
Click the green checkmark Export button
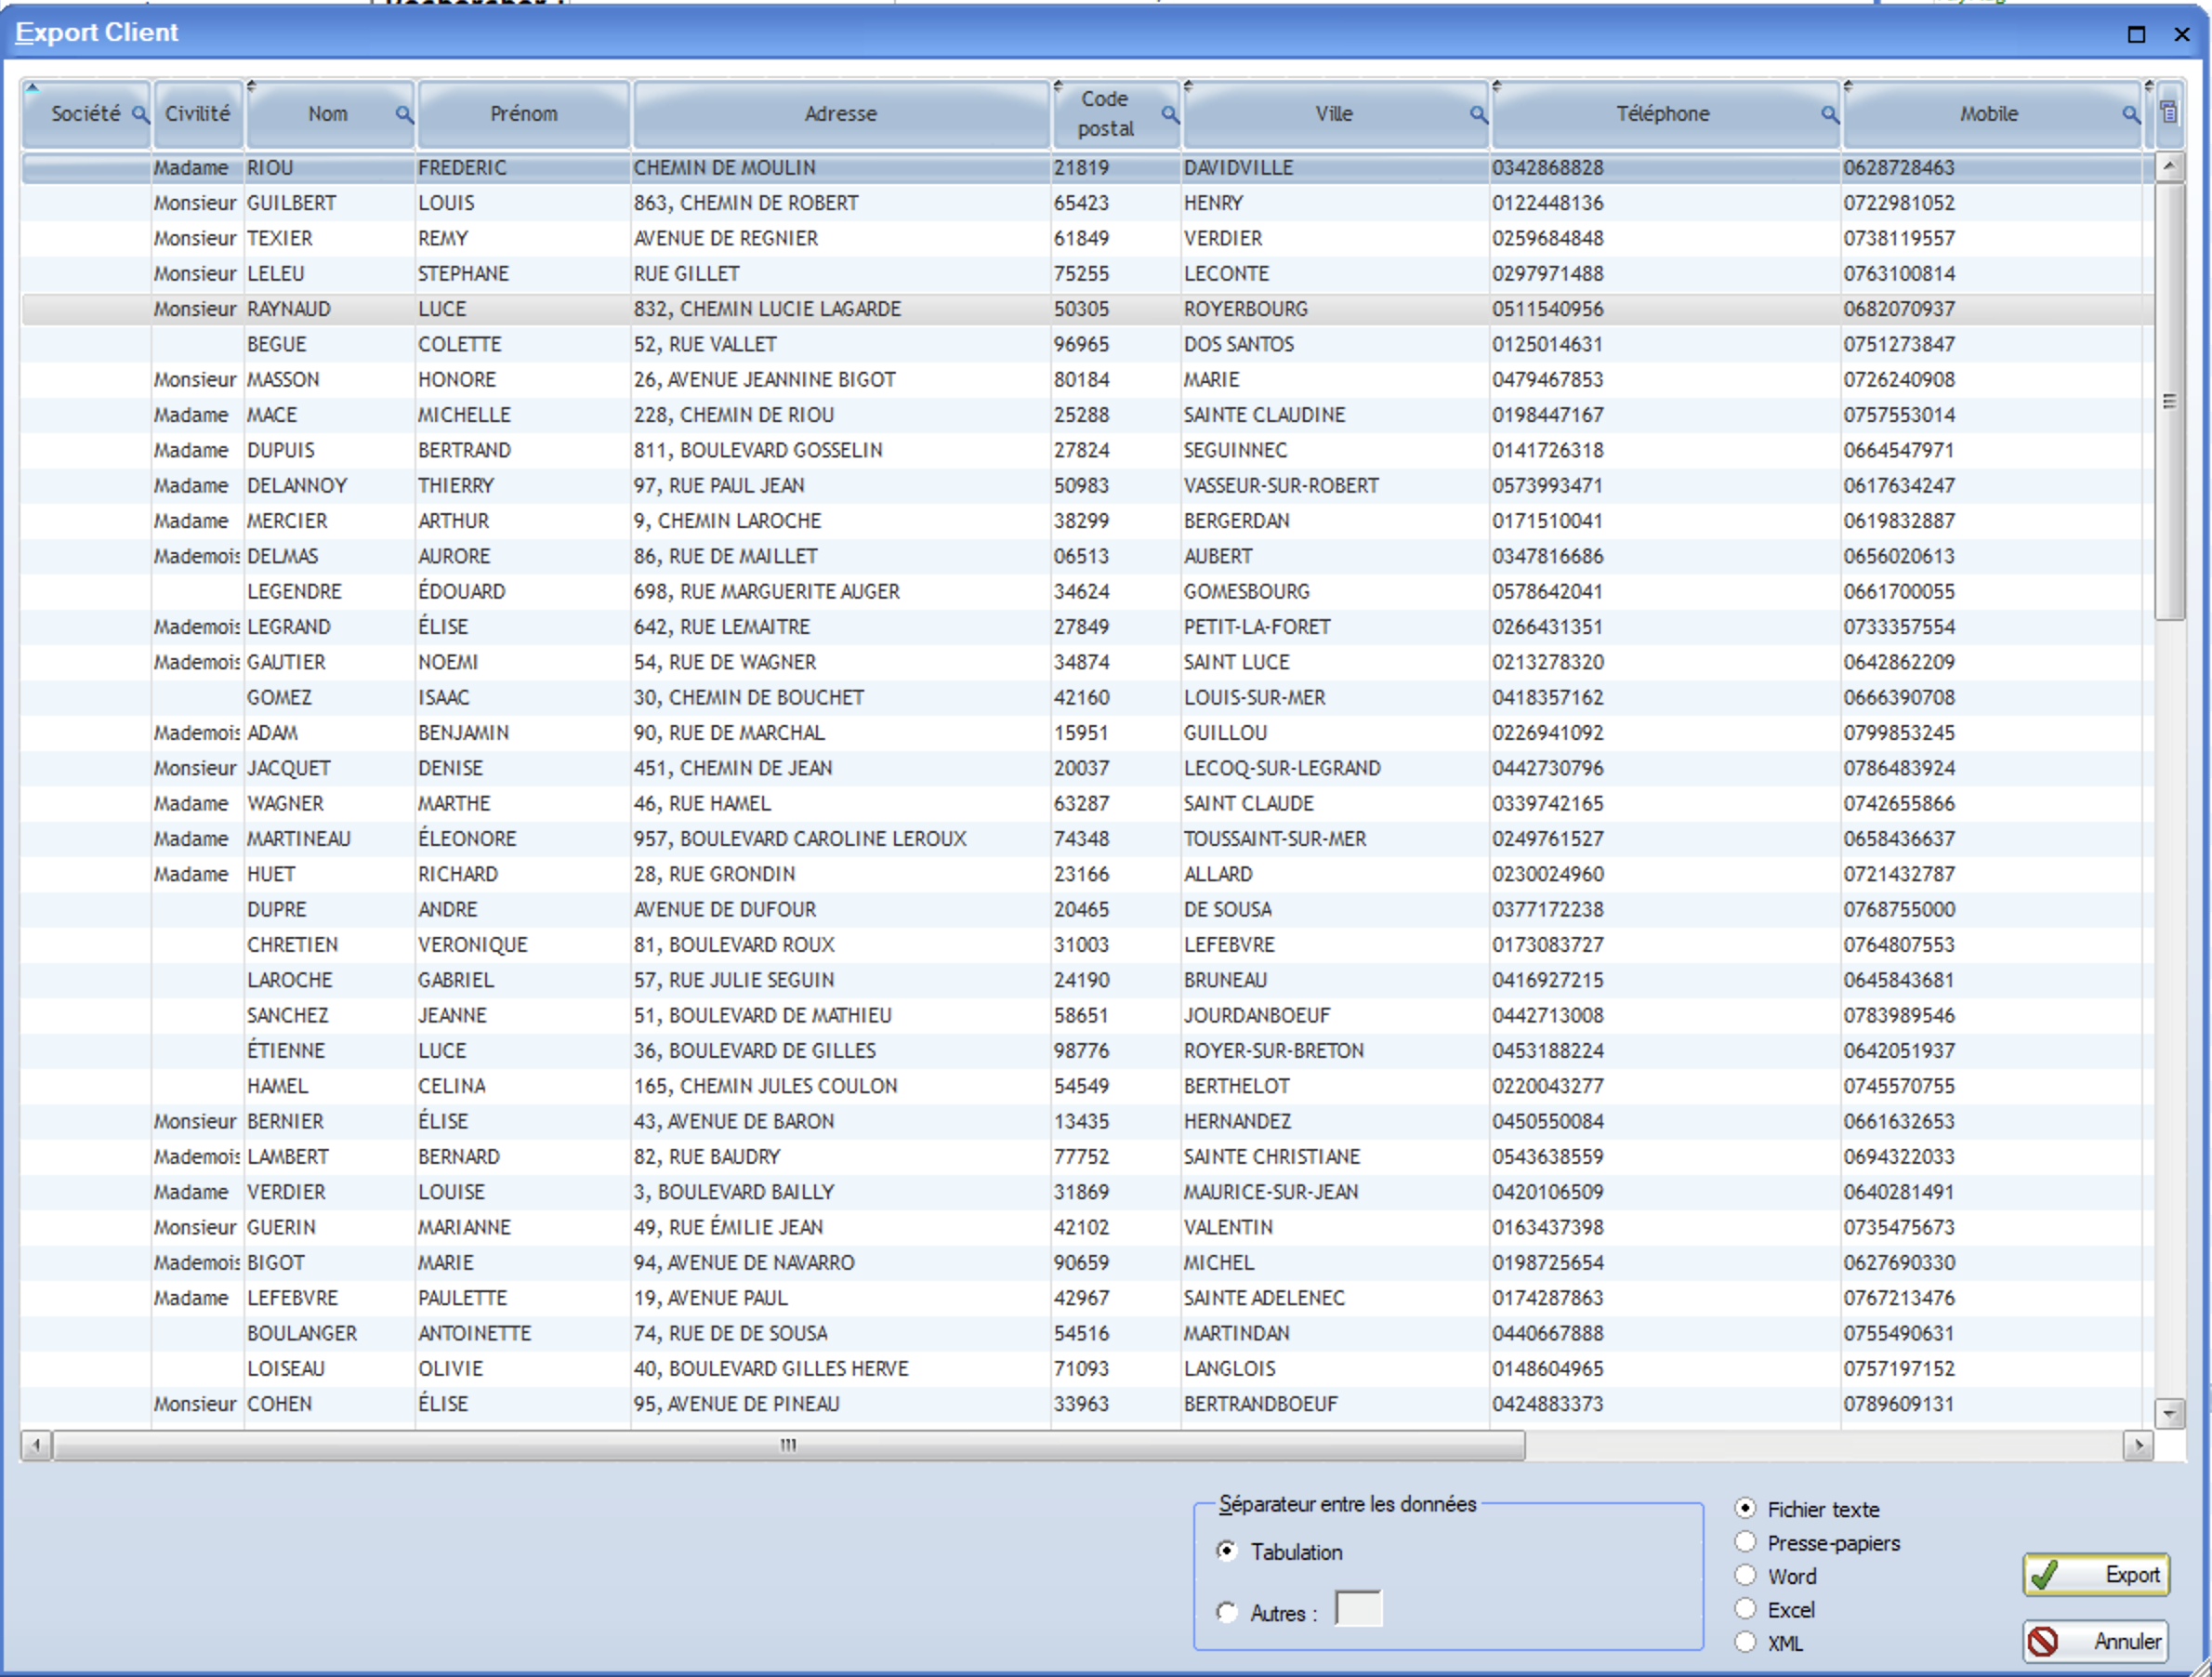[x=2096, y=1574]
